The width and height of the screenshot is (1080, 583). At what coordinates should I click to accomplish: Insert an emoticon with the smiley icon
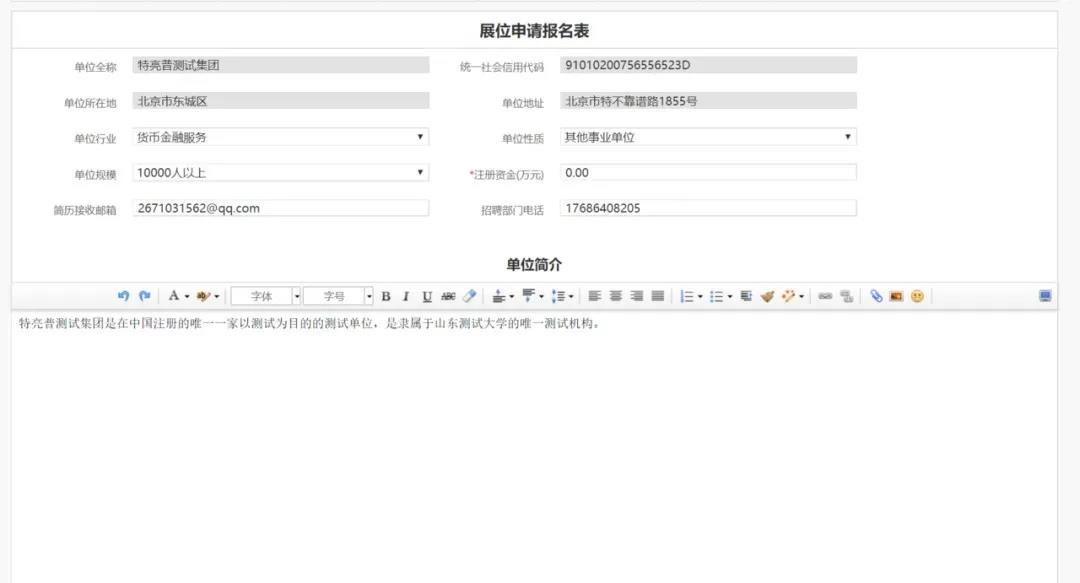pos(917,296)
